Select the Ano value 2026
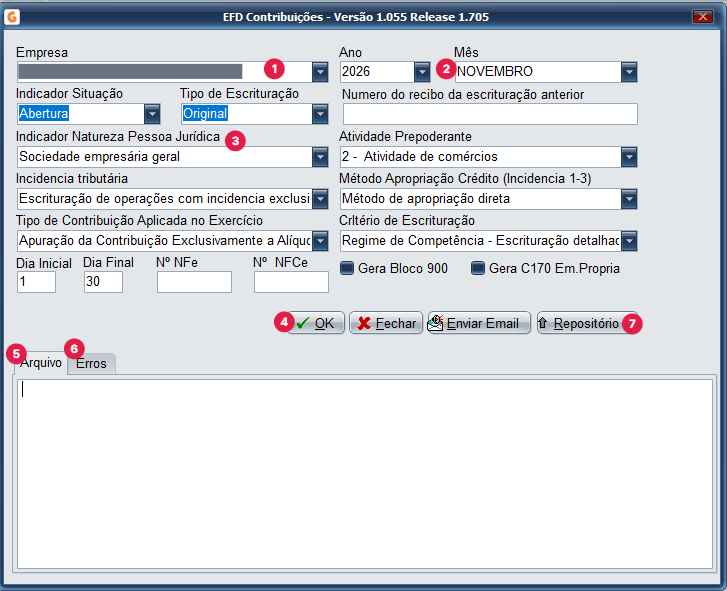This screenshot has width=727, height=591. [356, 71]
